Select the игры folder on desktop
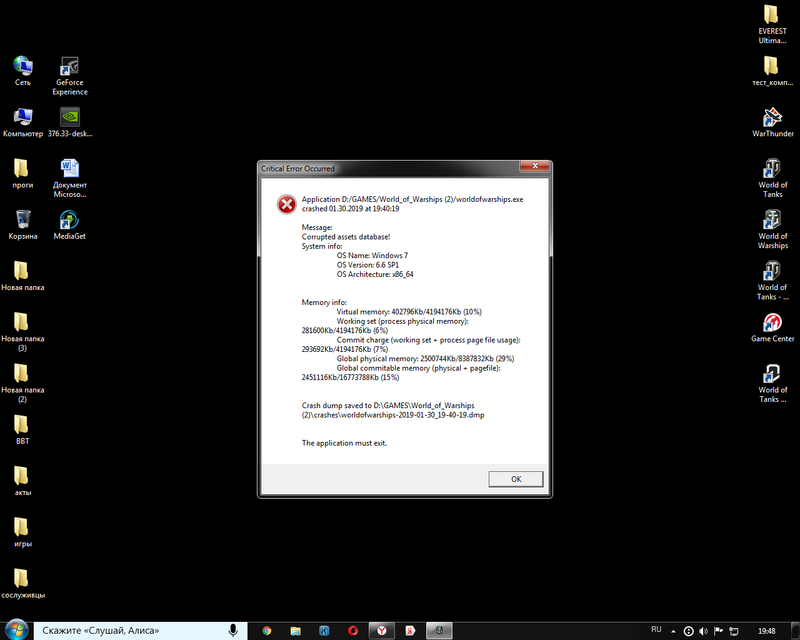Image resolution: width=800 pixels, height=640 pixels. pyautogui.click(x=22, y=532)
